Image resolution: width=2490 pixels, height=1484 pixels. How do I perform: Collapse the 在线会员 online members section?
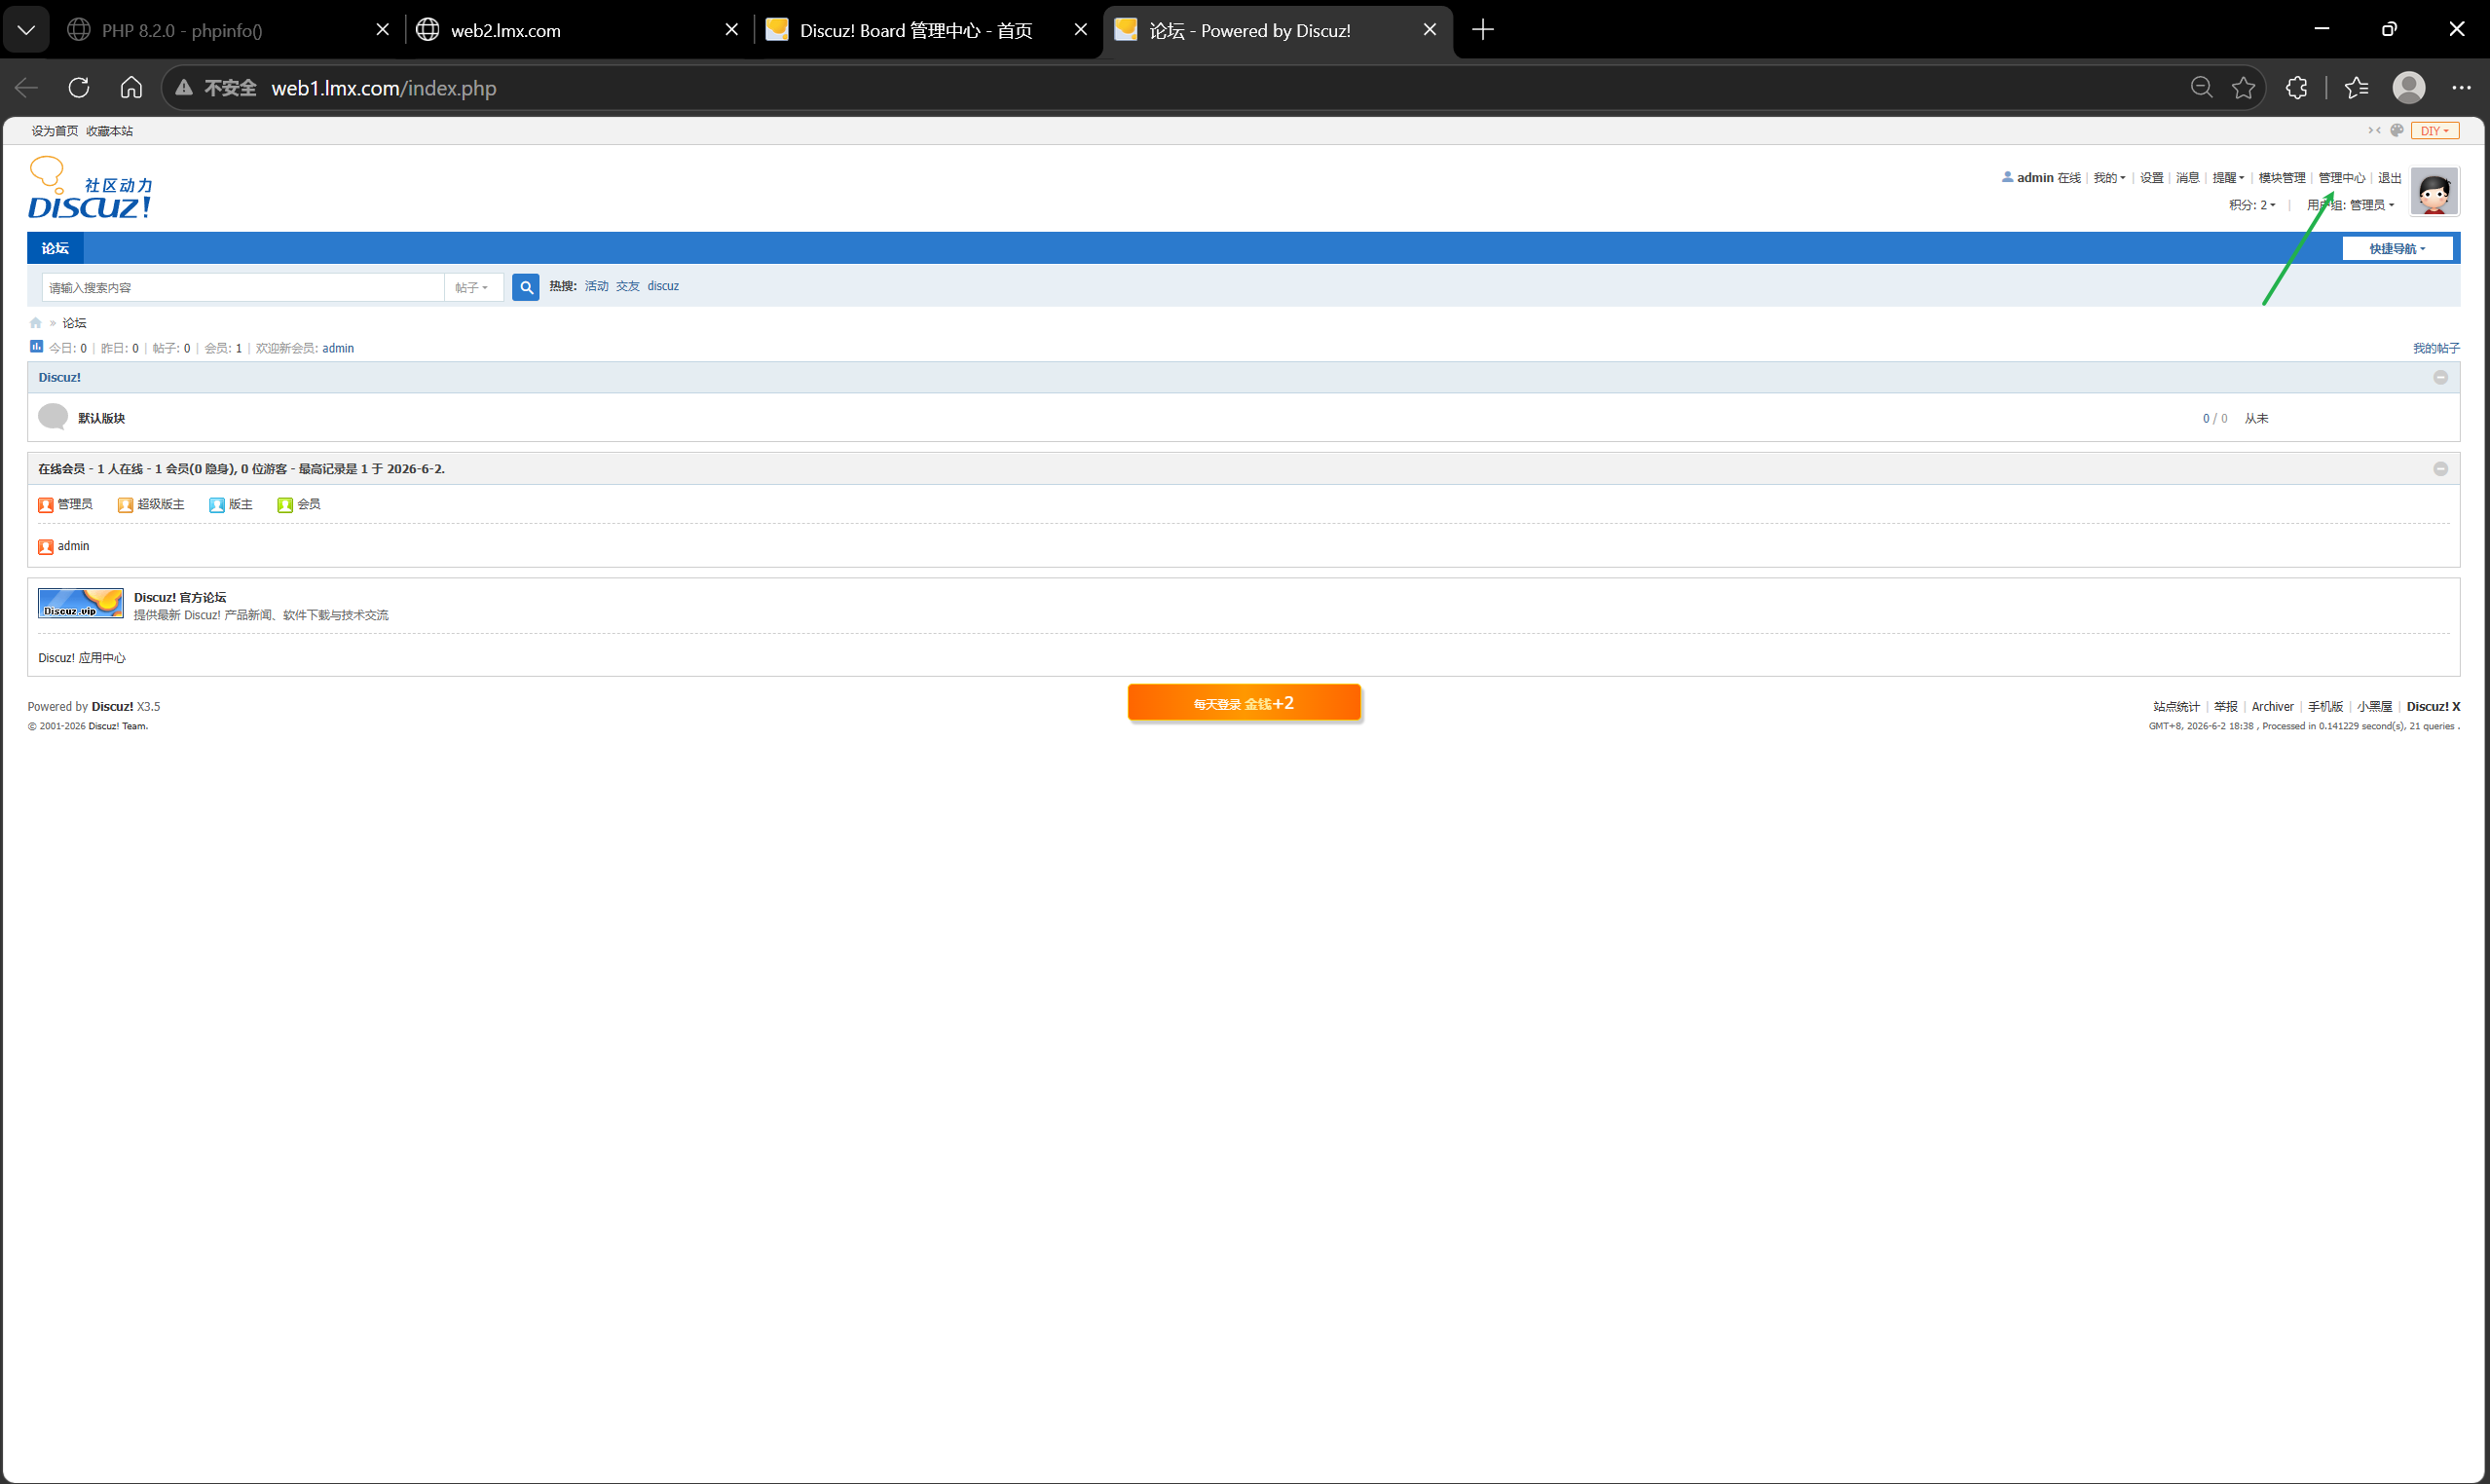[2440, 469]
